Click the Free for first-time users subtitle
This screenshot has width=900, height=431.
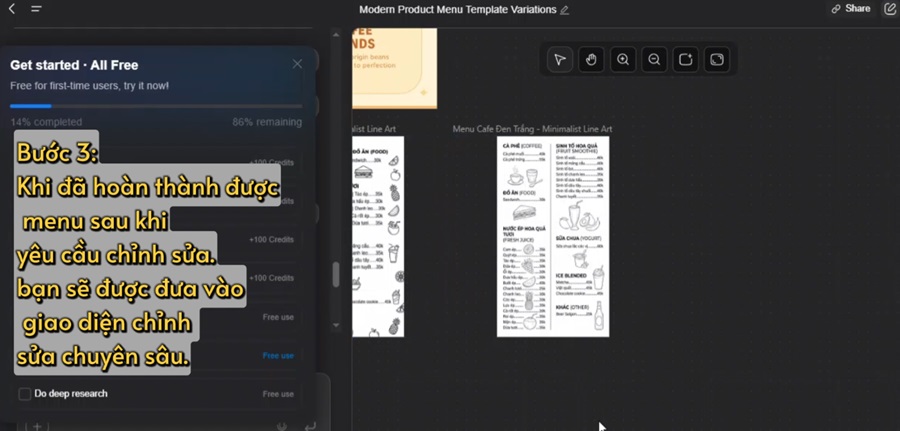90,86
